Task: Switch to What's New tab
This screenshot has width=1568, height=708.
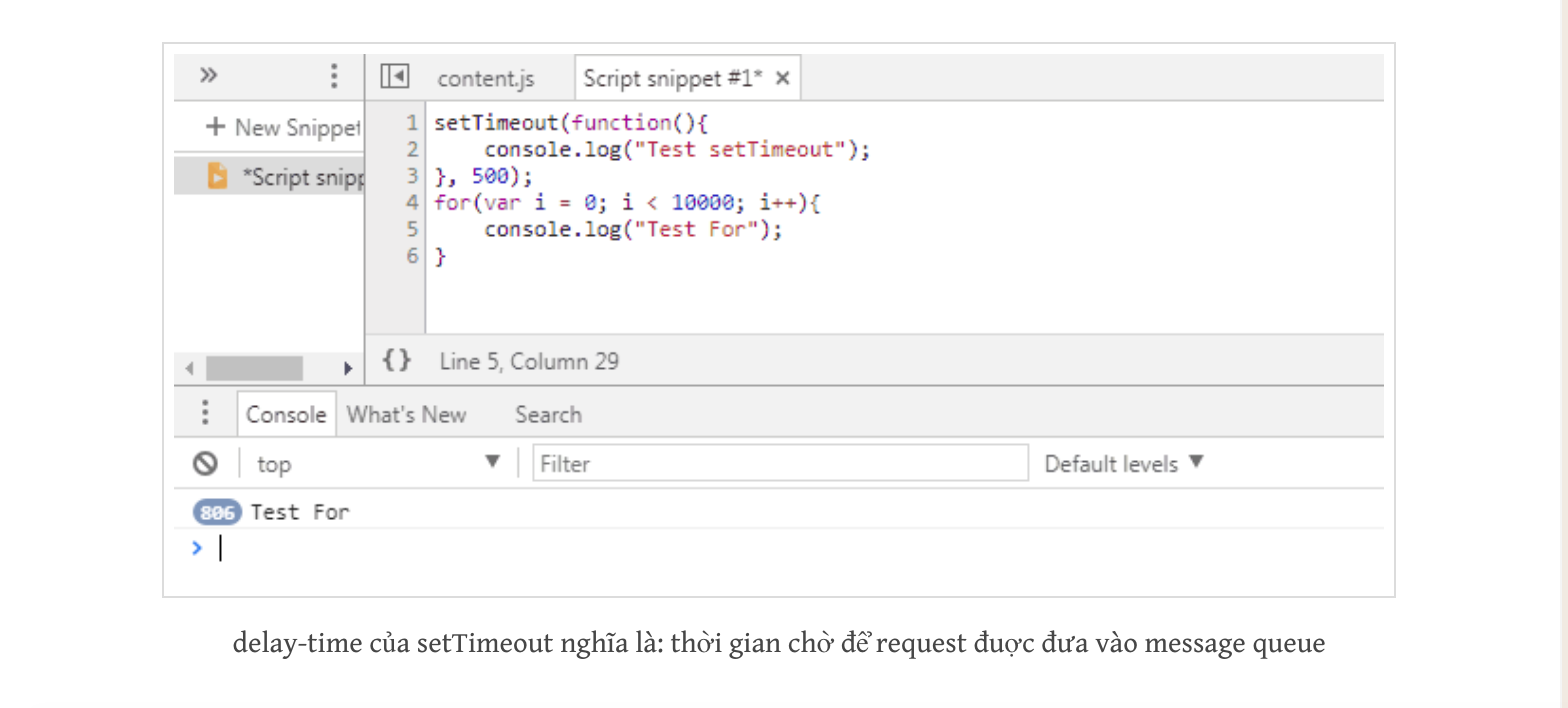Action: point(406,414)
